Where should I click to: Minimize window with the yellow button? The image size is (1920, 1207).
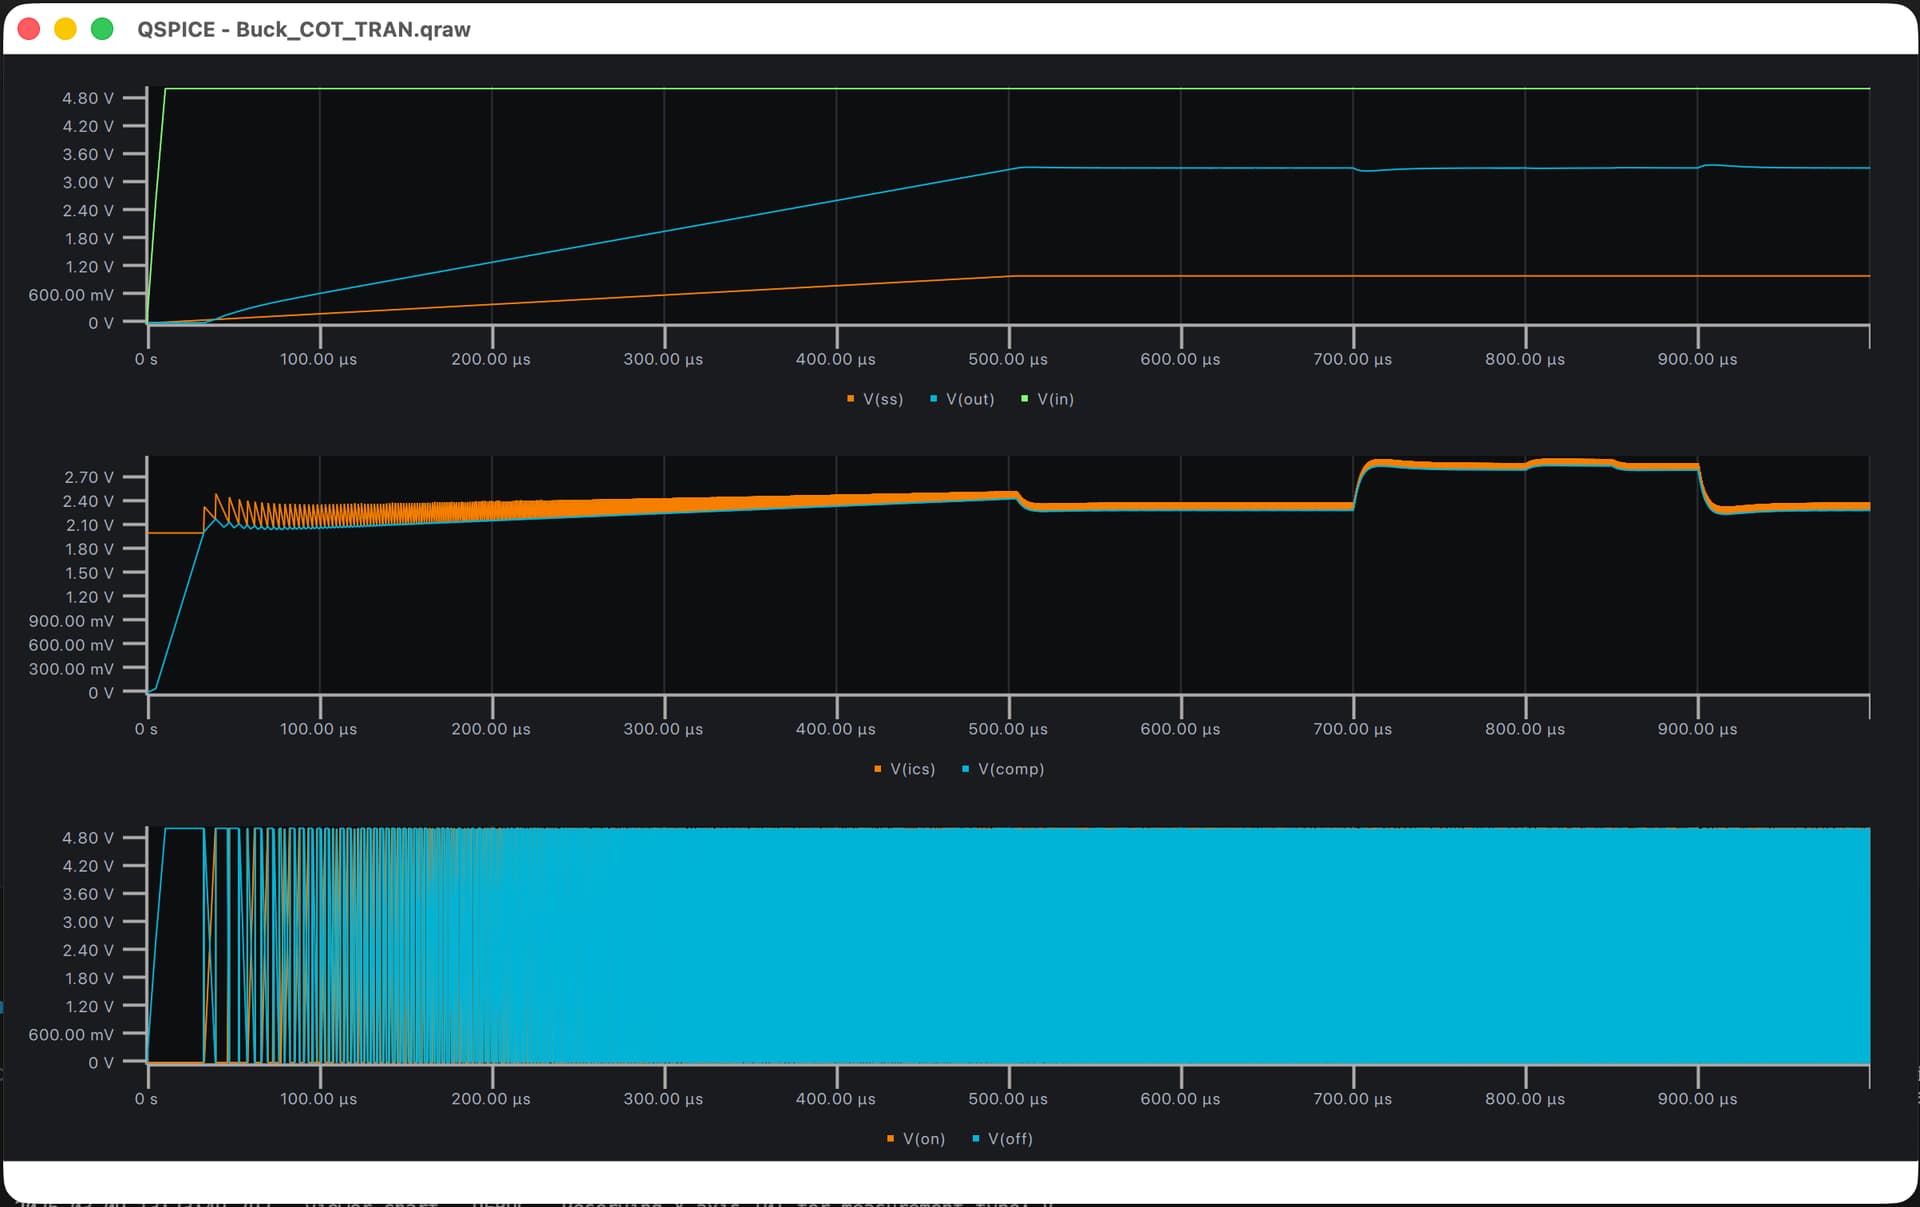pyautogui.click(x=65, y=29)
